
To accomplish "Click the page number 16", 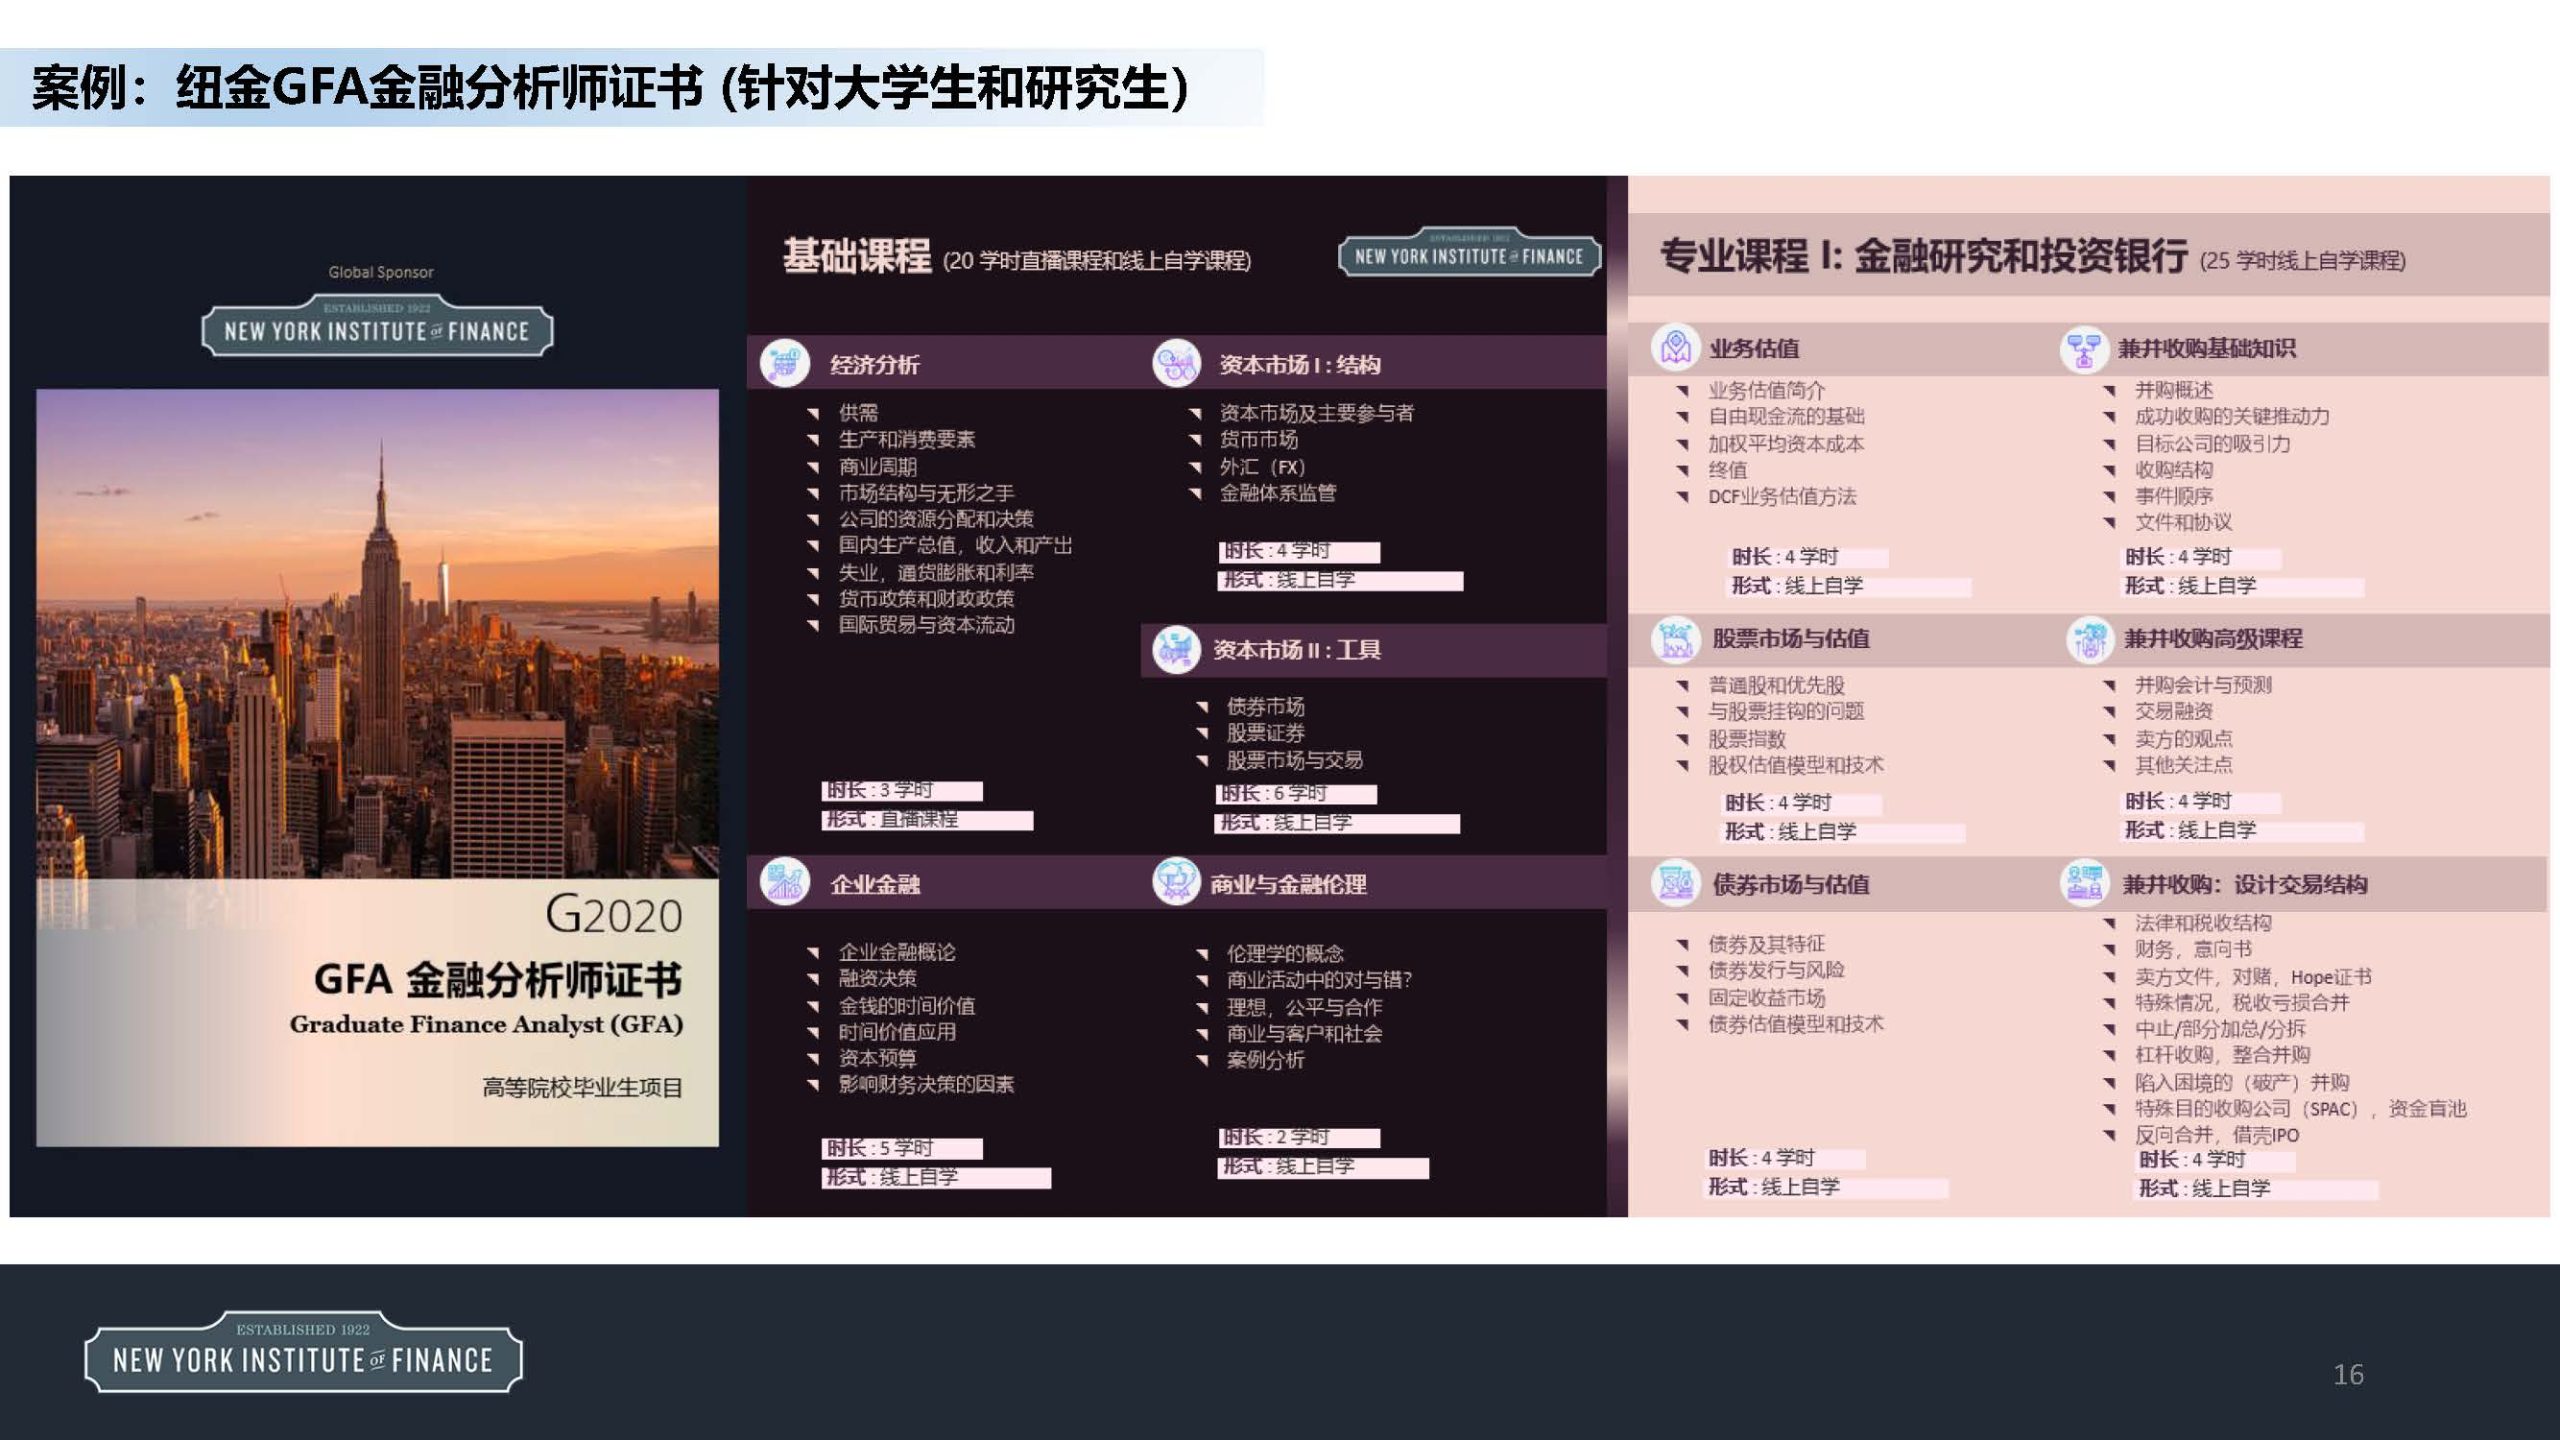I will [x=2348, y=1374].
